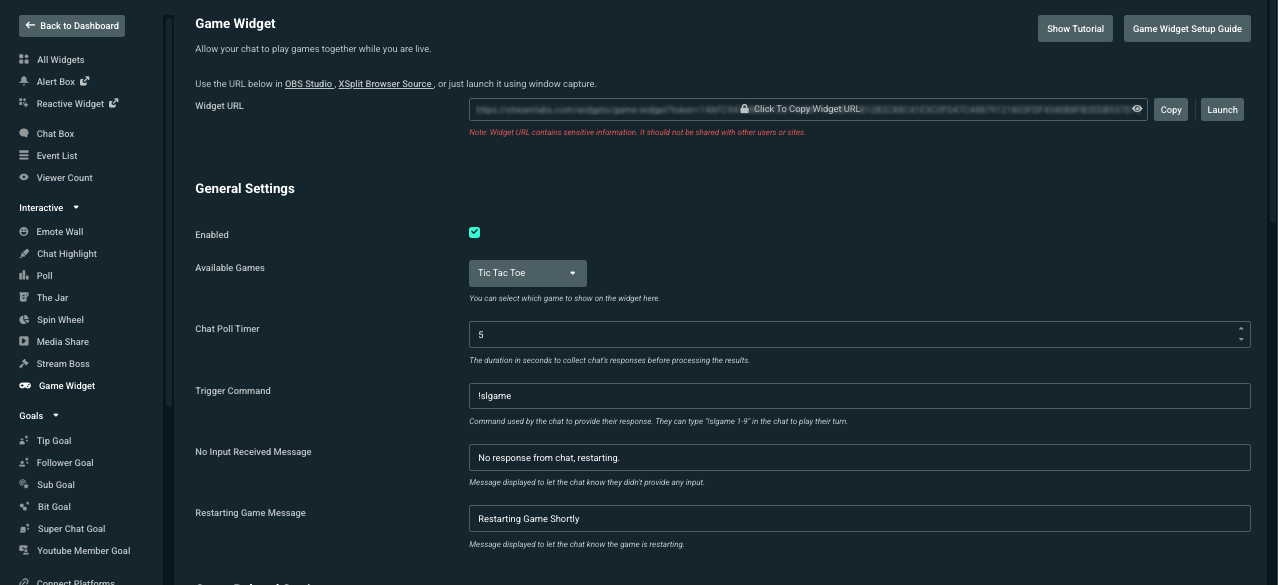Select the Poll widget
Viewport: 1278px width, 585px height.
pos(43,275)
